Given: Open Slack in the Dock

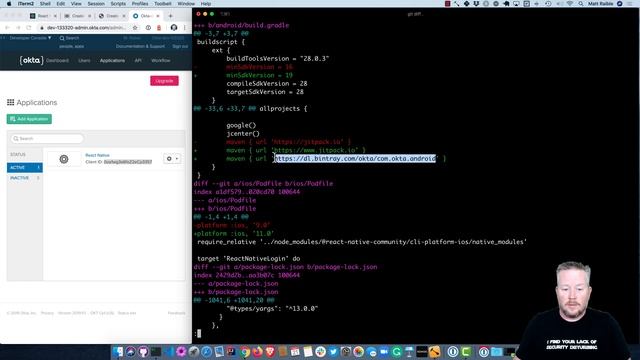Looking at the screenshot, I should click(320, 351).
